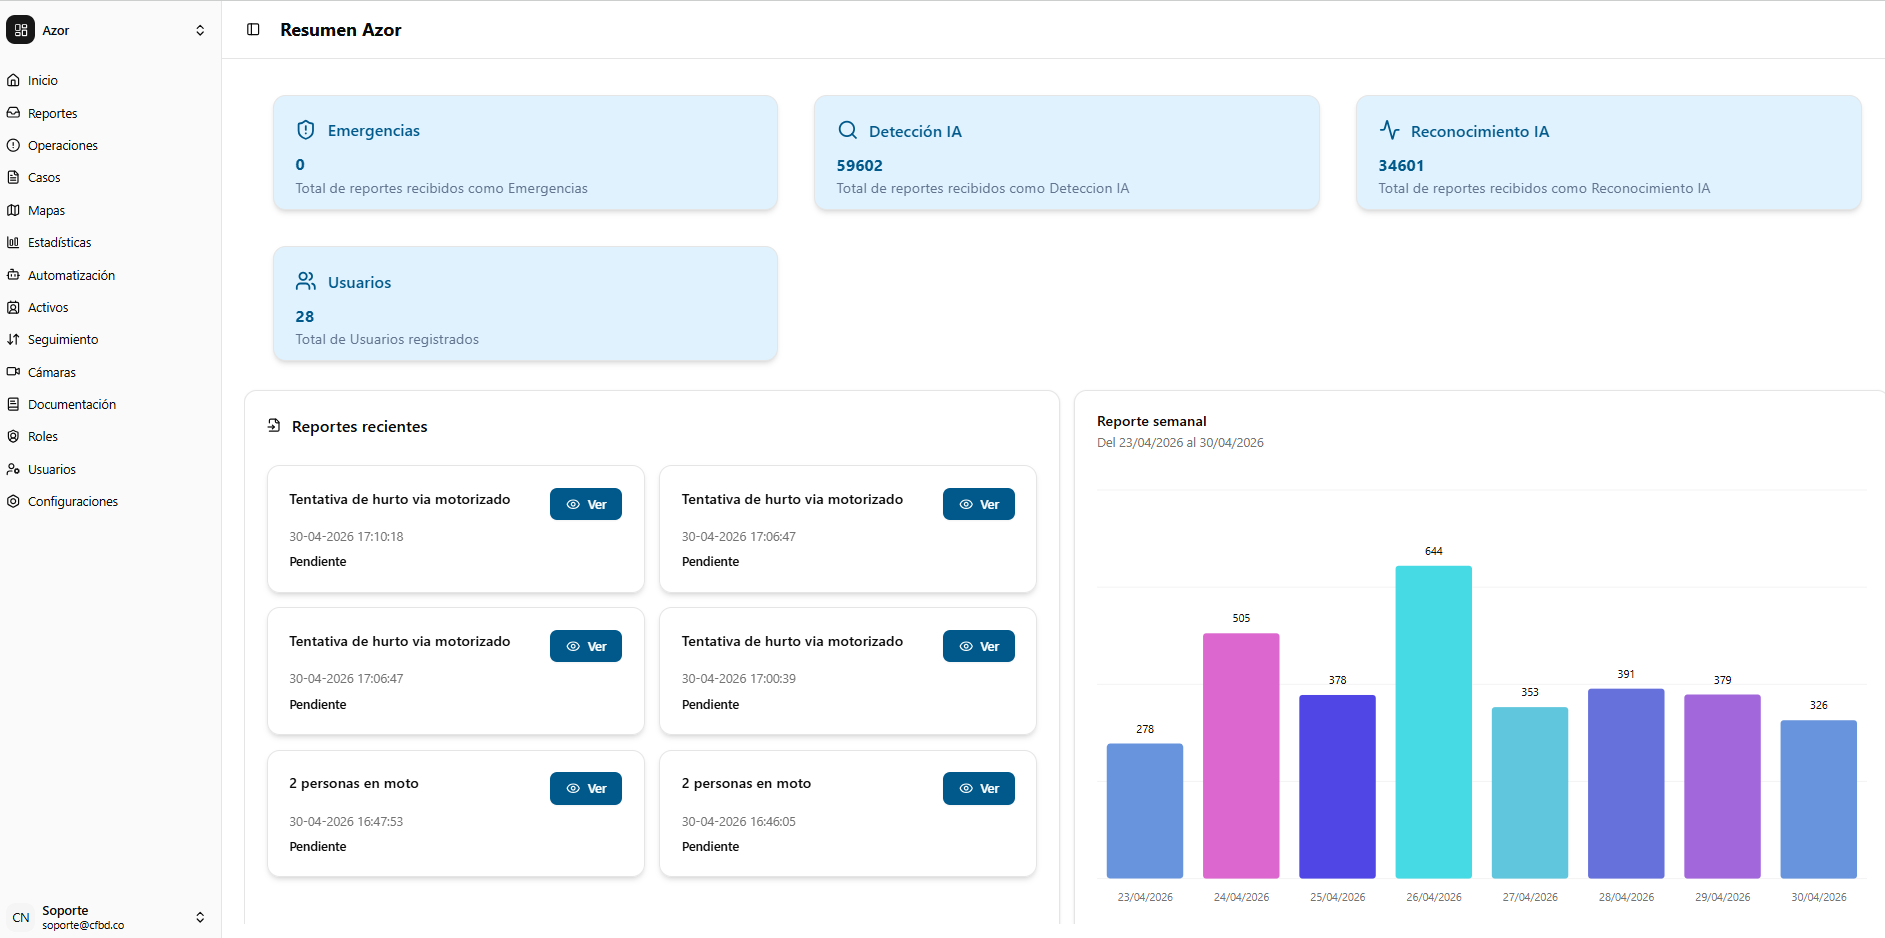Image resolution: width=1885 pixels, height=938 pixels.
Task: Click Pendiente status of 17:10:18 report
Action: click(318, 562)
